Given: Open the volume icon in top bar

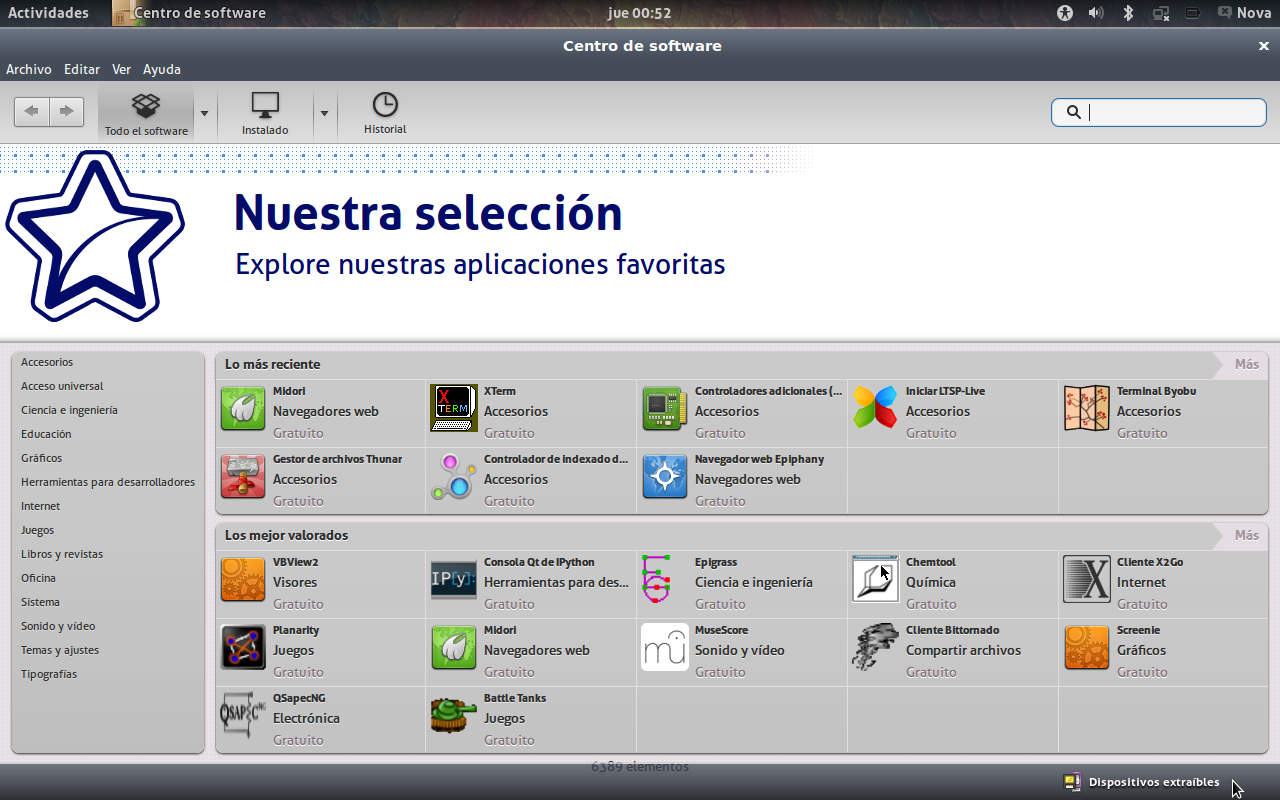Looking at the screenshot, I should (1096, 13).
